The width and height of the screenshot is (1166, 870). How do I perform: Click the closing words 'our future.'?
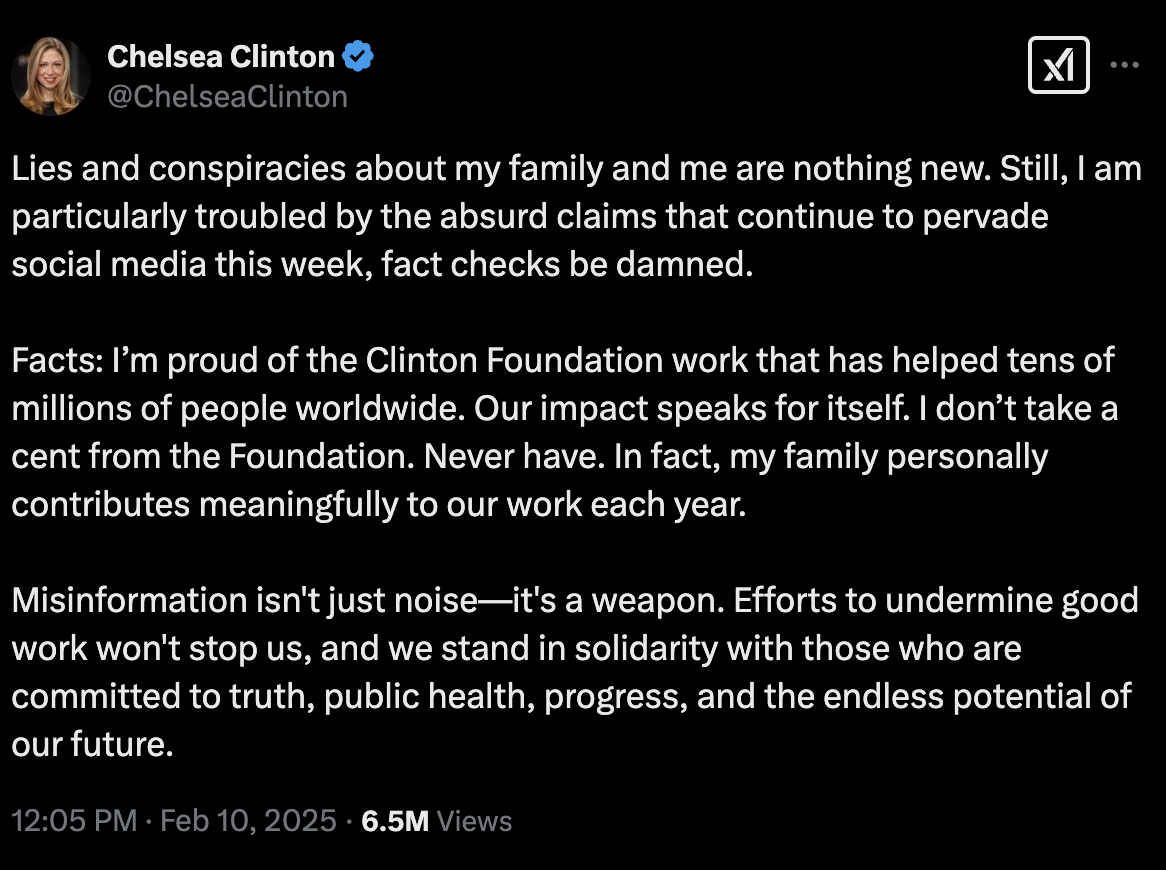pyautogui.click(x=92, y=744)
